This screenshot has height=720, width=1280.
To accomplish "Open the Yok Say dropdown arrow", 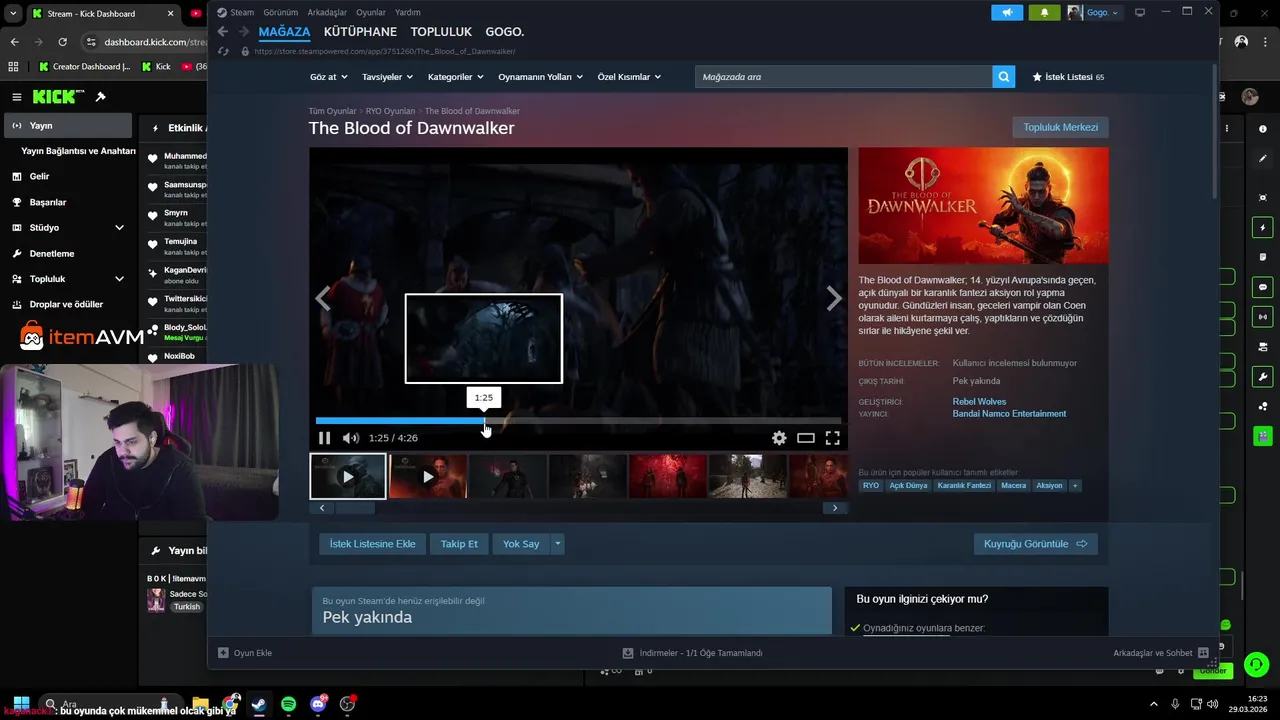I will click(x=558, y=544).
